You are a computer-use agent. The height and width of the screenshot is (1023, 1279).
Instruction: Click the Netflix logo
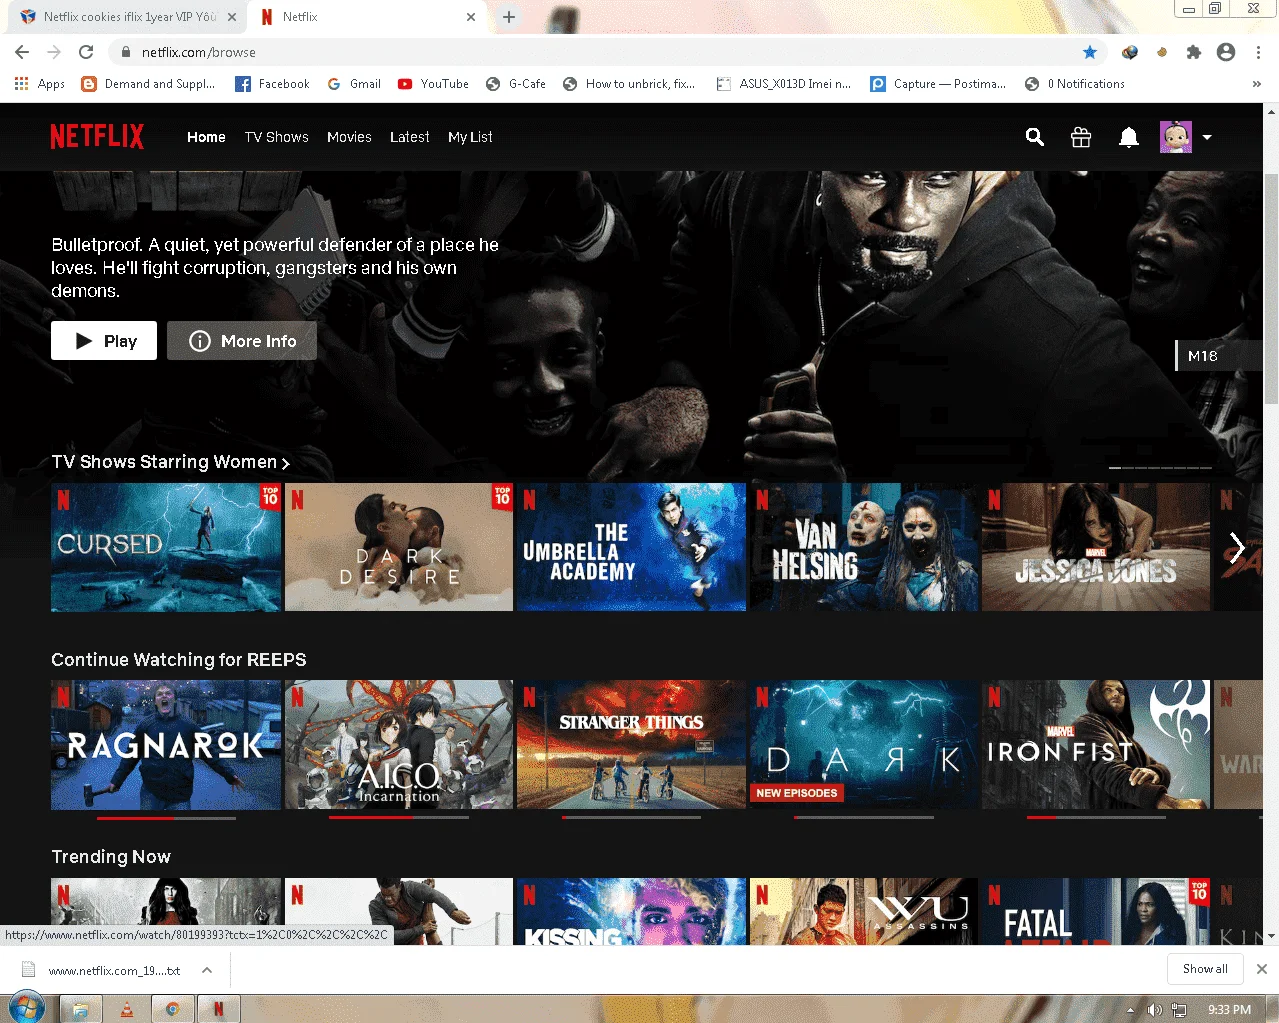click(97, 136)
